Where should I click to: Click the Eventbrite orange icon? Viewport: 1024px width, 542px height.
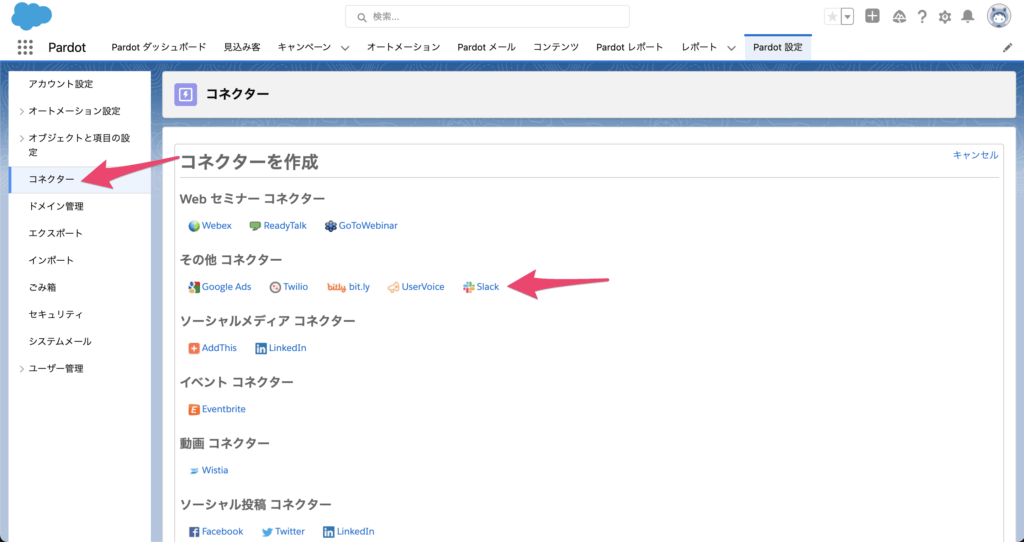coord(194,409)
